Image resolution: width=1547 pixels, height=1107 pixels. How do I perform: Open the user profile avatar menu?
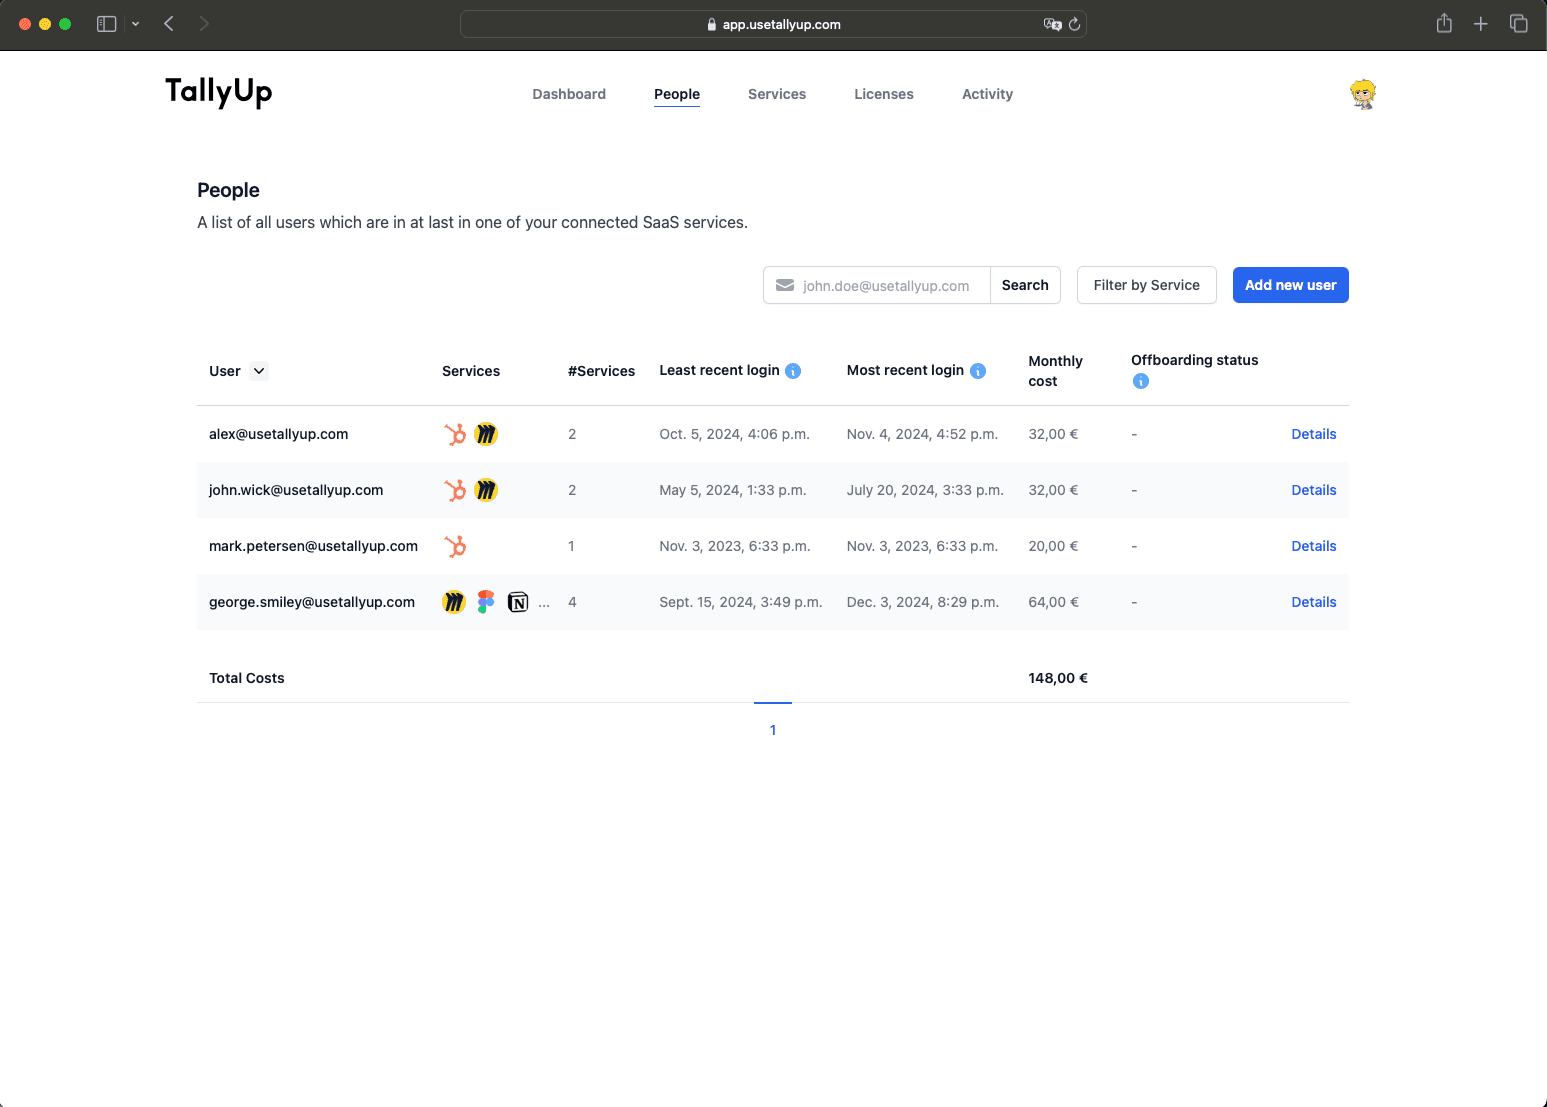coord(1362,94)
